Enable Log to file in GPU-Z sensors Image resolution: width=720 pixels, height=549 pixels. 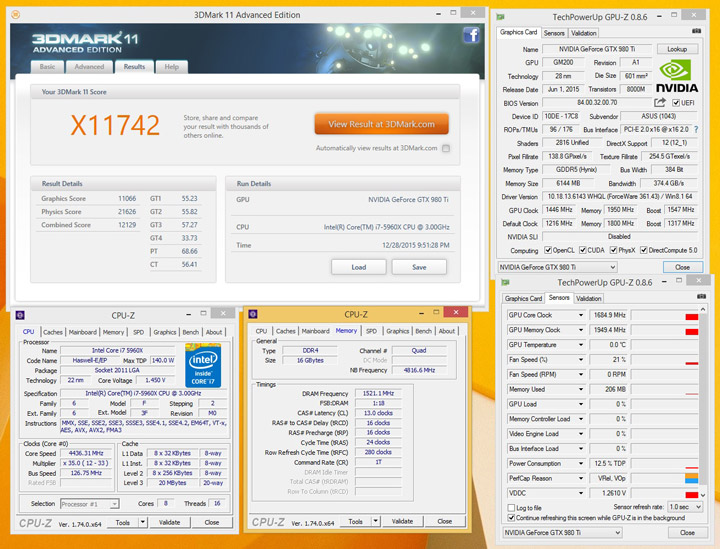511,508
